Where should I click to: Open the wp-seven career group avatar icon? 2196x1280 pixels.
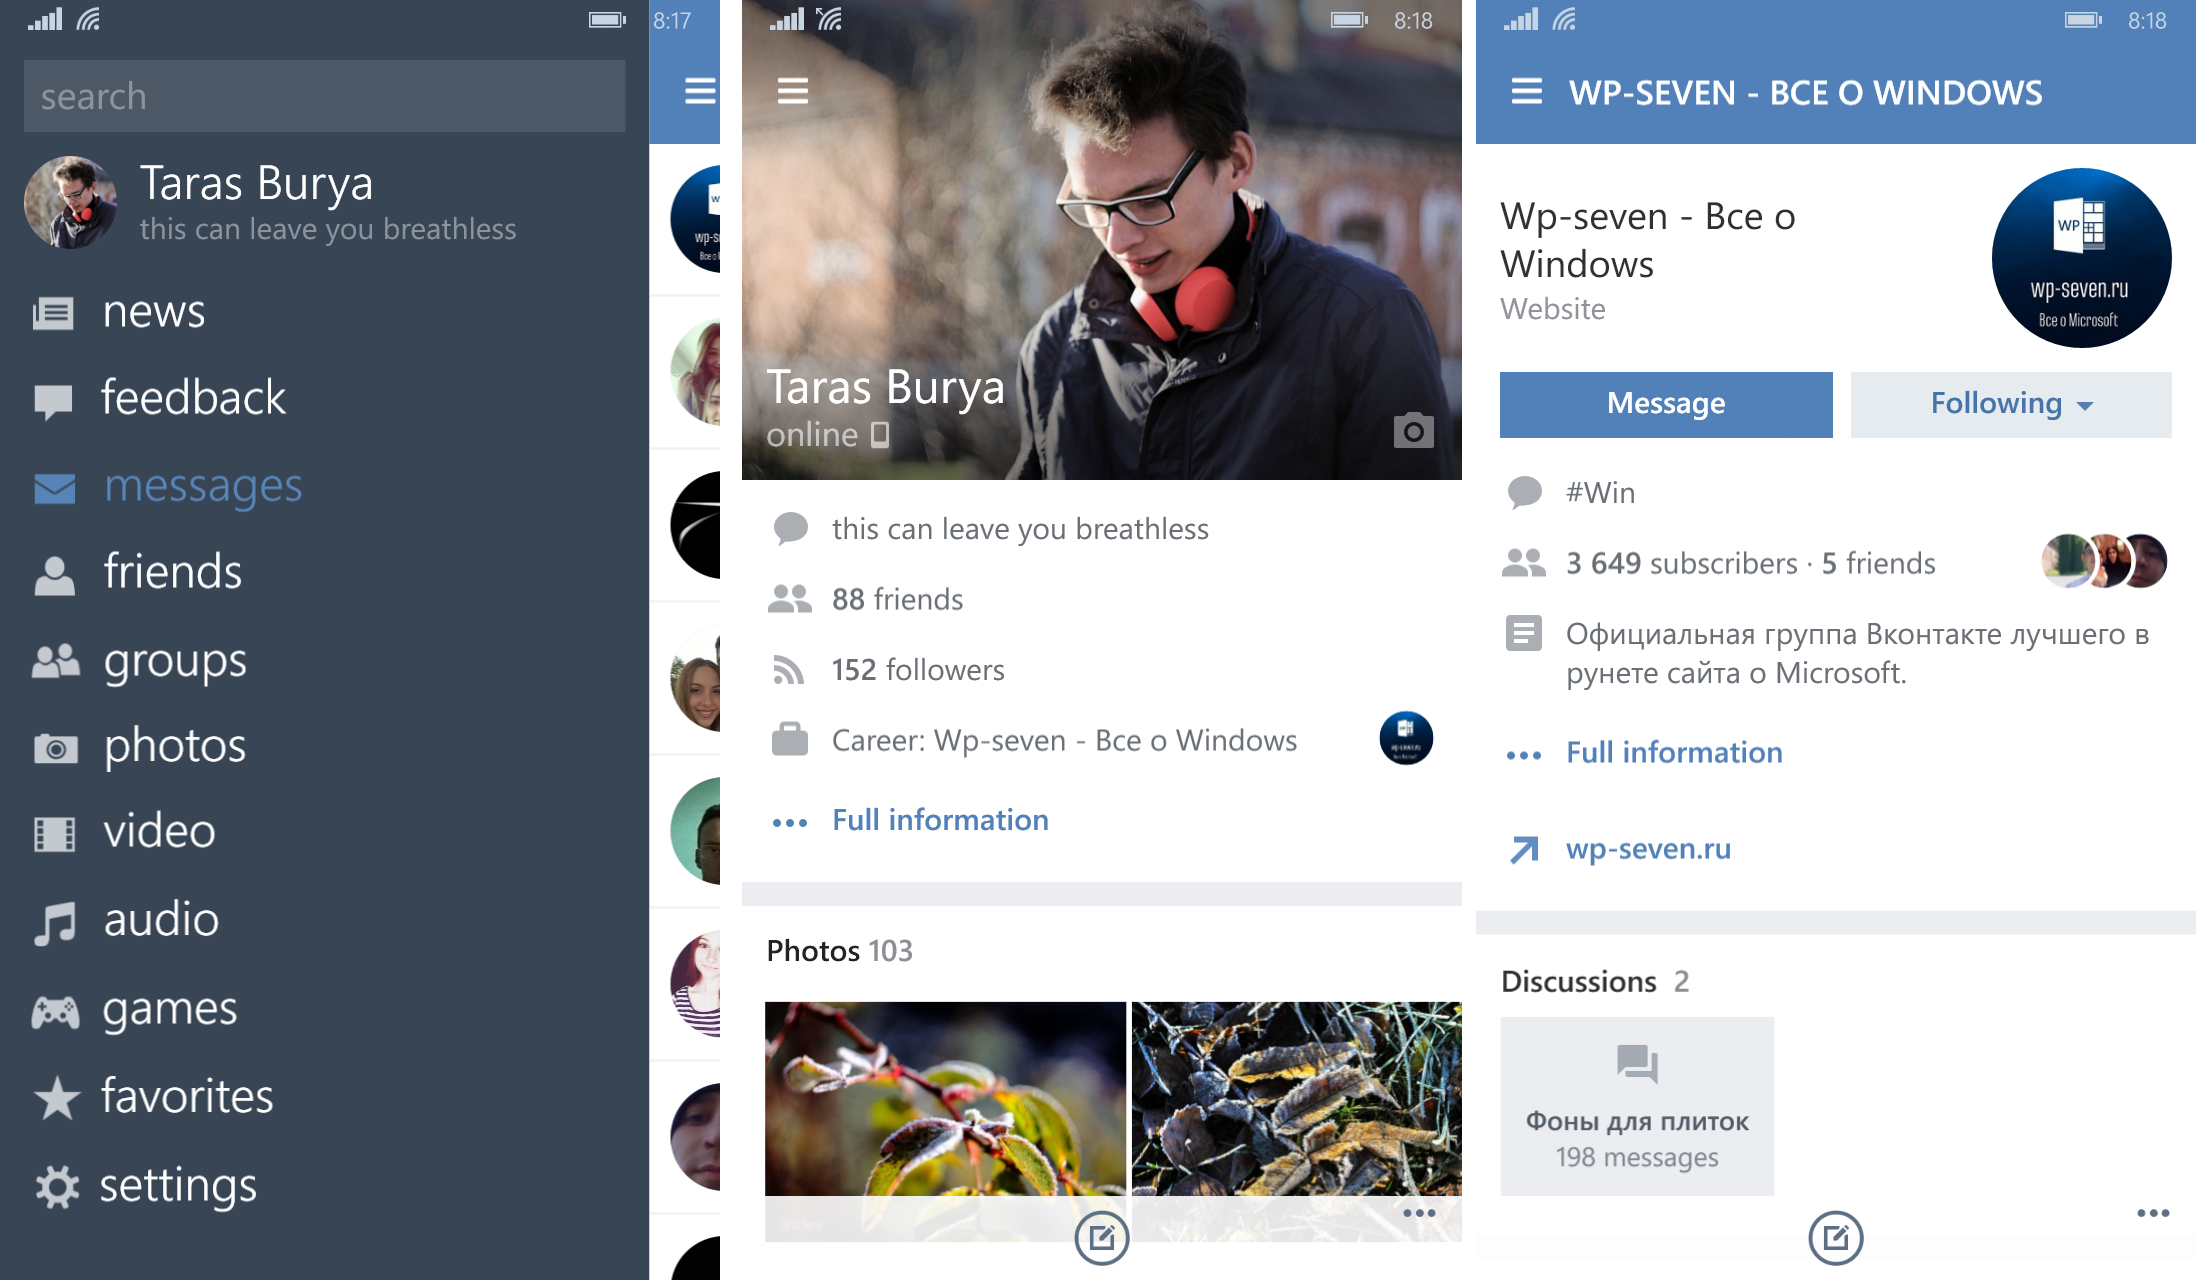coord(1406,739)
